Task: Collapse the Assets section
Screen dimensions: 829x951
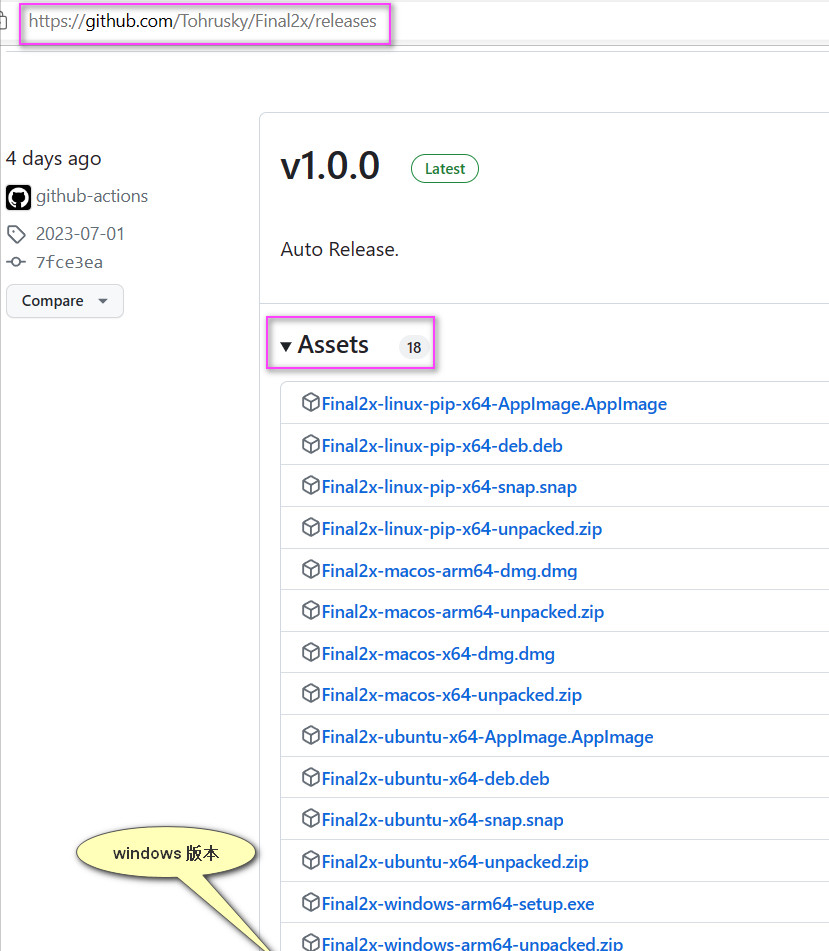Action: 324,344
